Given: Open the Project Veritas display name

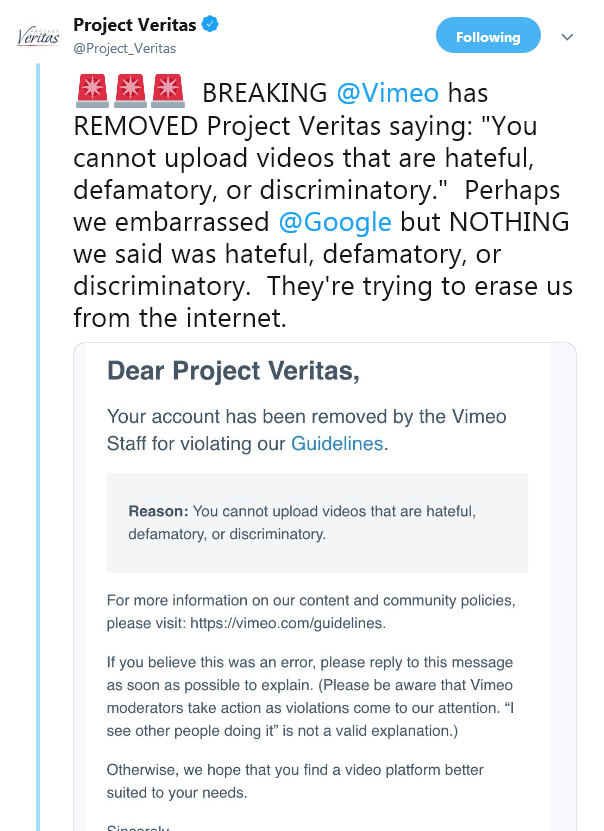Looking at the screenshot, I should (x=135, y=24).
